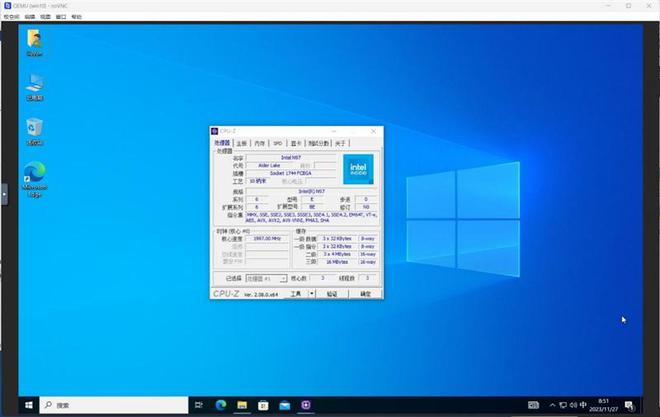The height and width of the screenshot is (417, 660).
Task: Open the touch keyboard tray icon
Action: click(x=533, y=405)
